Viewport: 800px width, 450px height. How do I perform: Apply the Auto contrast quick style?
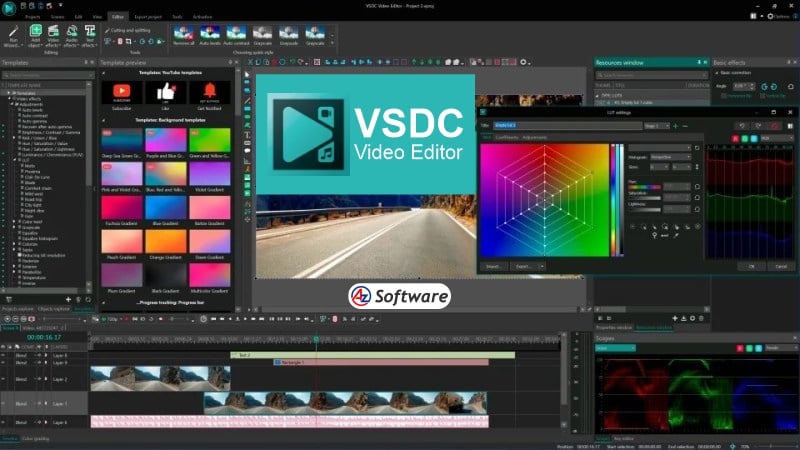[x=236, y=36]
